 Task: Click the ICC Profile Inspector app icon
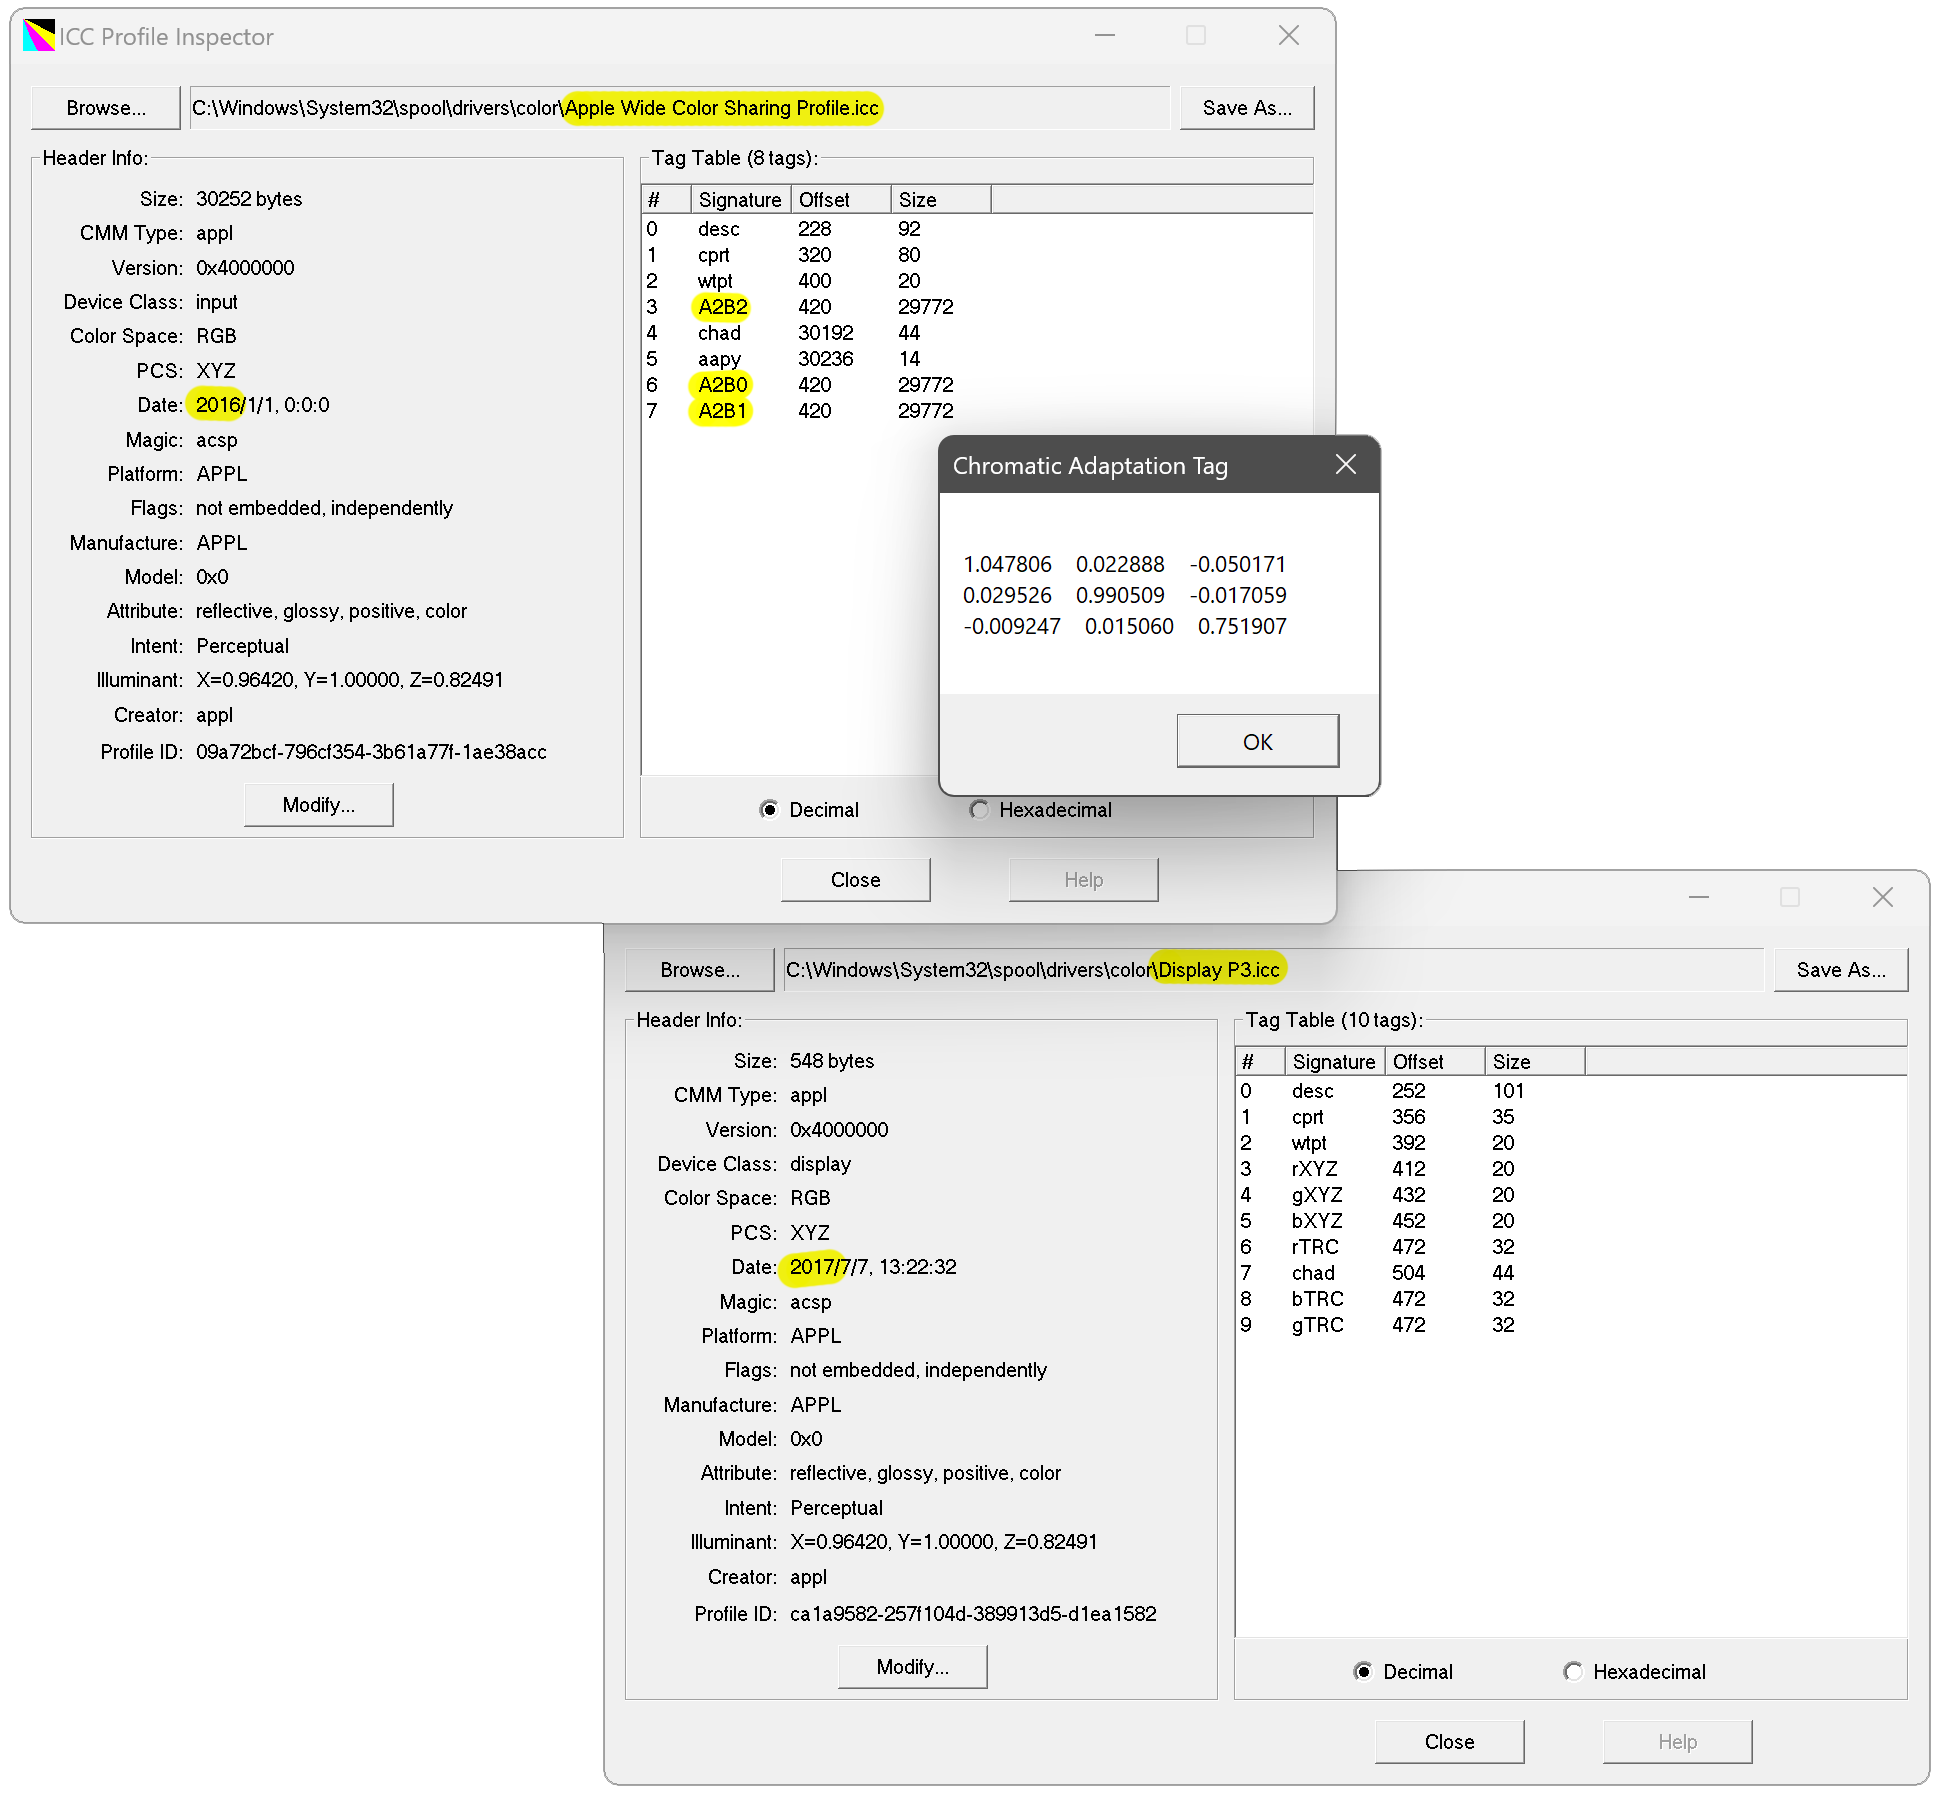[39, 36]
